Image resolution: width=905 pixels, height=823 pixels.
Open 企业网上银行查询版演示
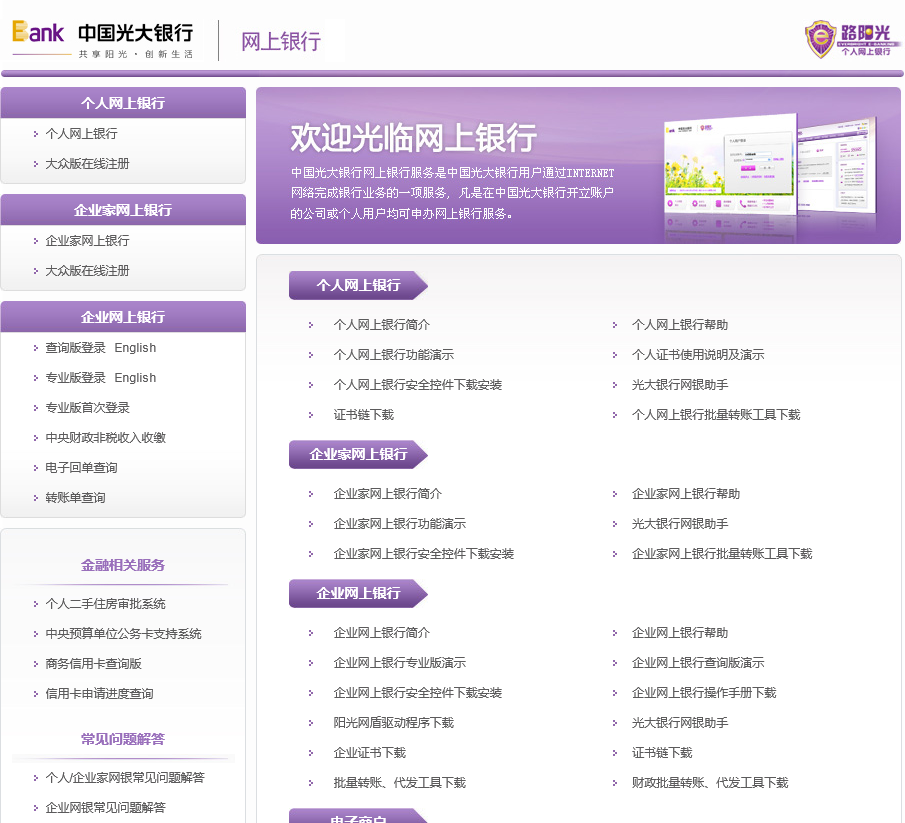[698, 663]
